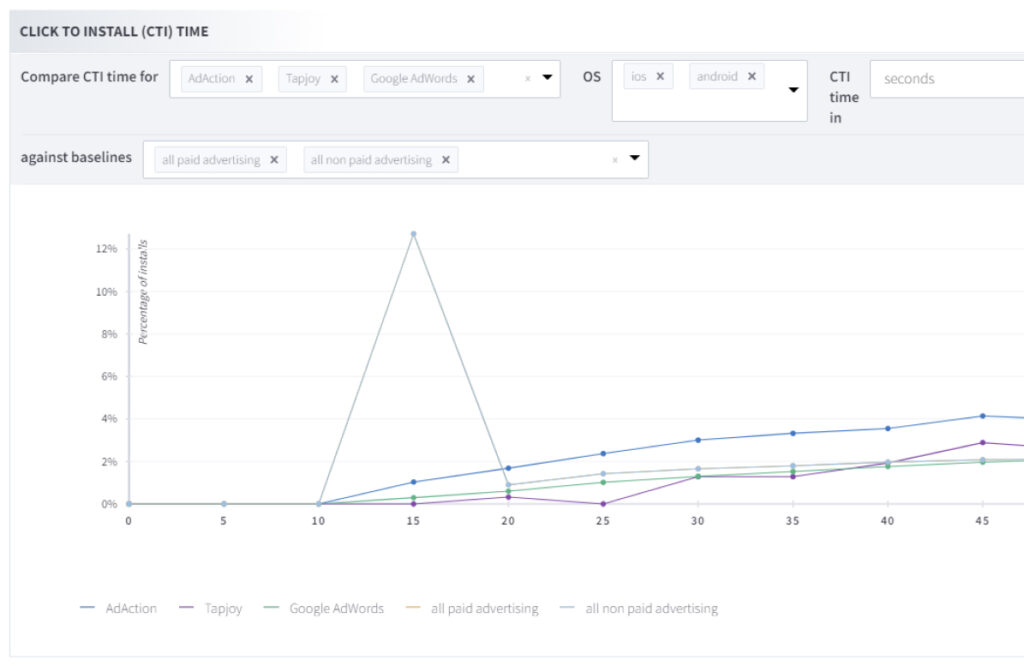Screen dimensions: 1024x666
Task: Click the Tapjoy tag label
Action: pyautogui.click(x=303, y=78)
